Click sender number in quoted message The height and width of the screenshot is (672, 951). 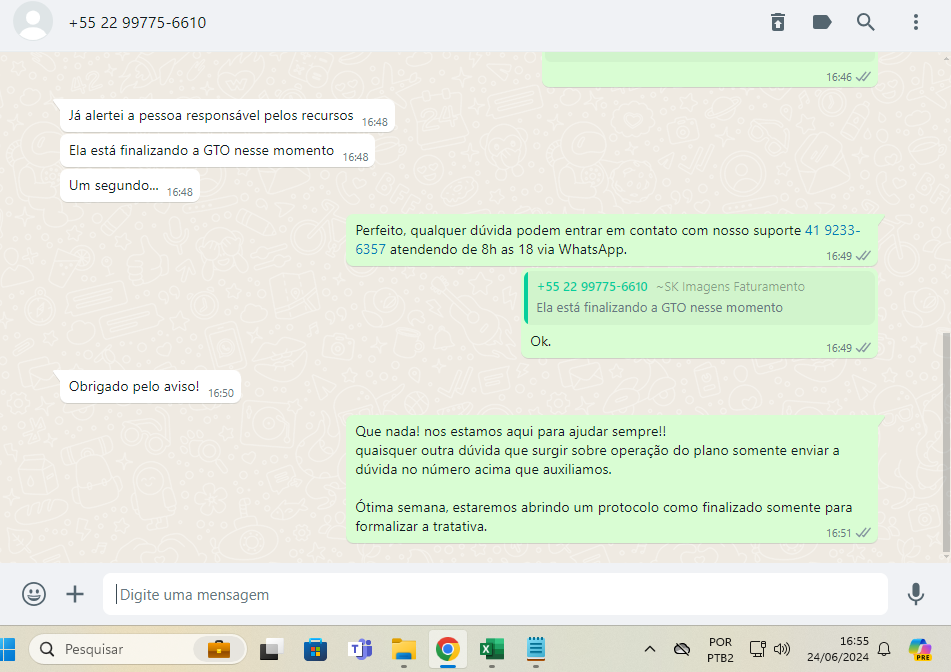click(x=592, y=287)
